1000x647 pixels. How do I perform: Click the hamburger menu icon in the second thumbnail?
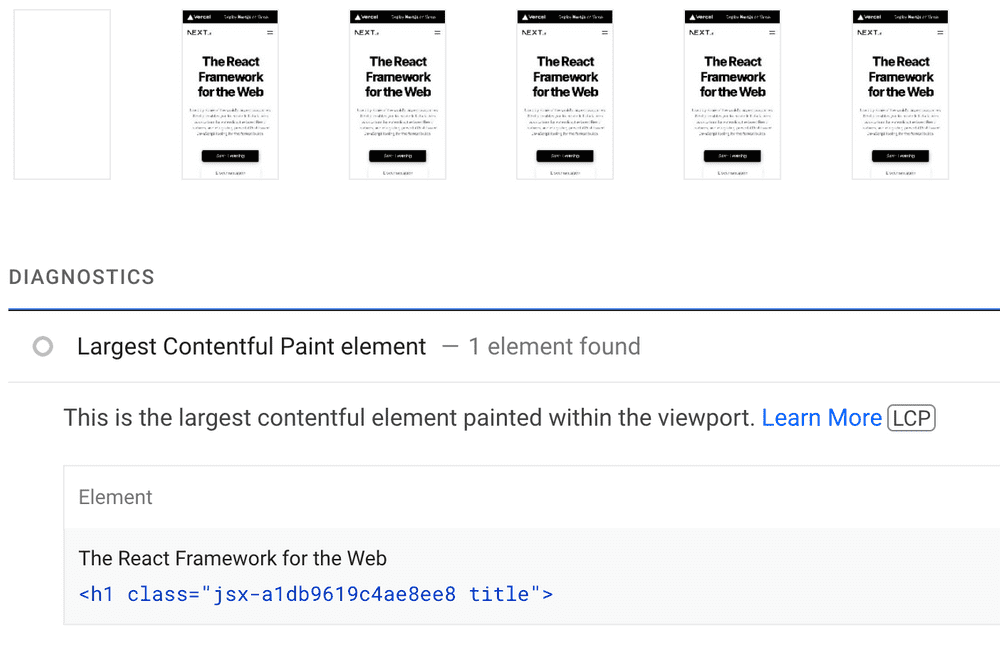[270, 31]
